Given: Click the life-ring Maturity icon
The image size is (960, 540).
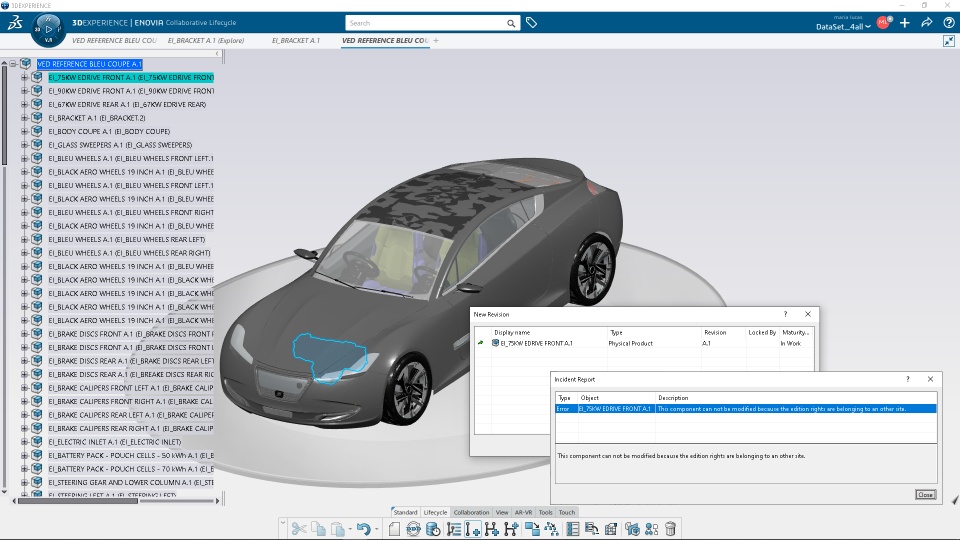Looking at the screenshot, I should (x=413, y=528).
